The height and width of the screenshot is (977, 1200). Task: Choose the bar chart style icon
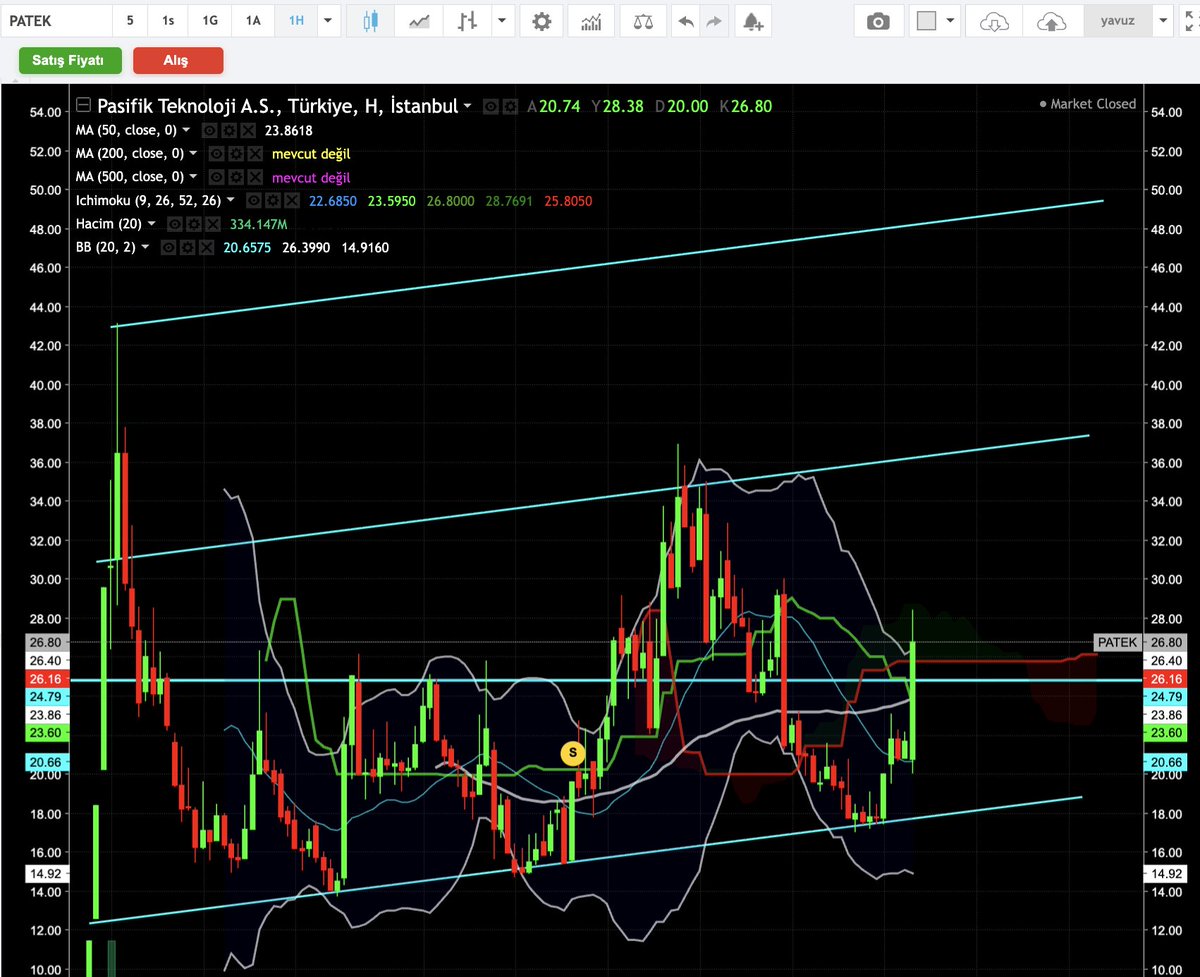click(467, 21)
